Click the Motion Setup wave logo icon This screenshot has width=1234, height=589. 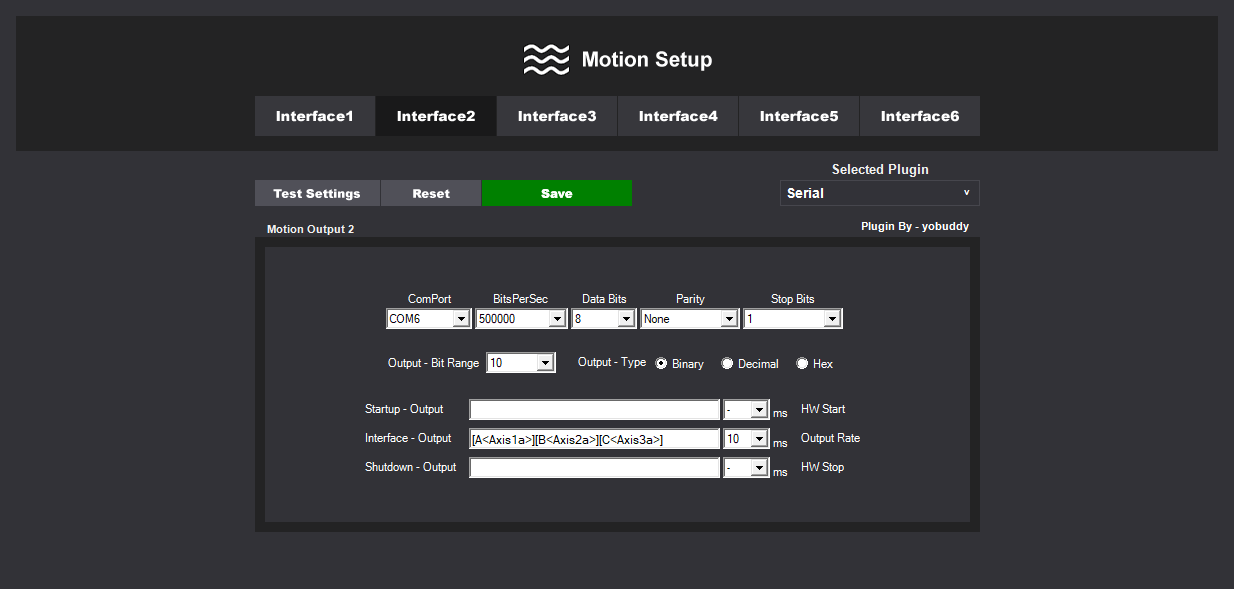pyautogui.click(x=546, y=60)
